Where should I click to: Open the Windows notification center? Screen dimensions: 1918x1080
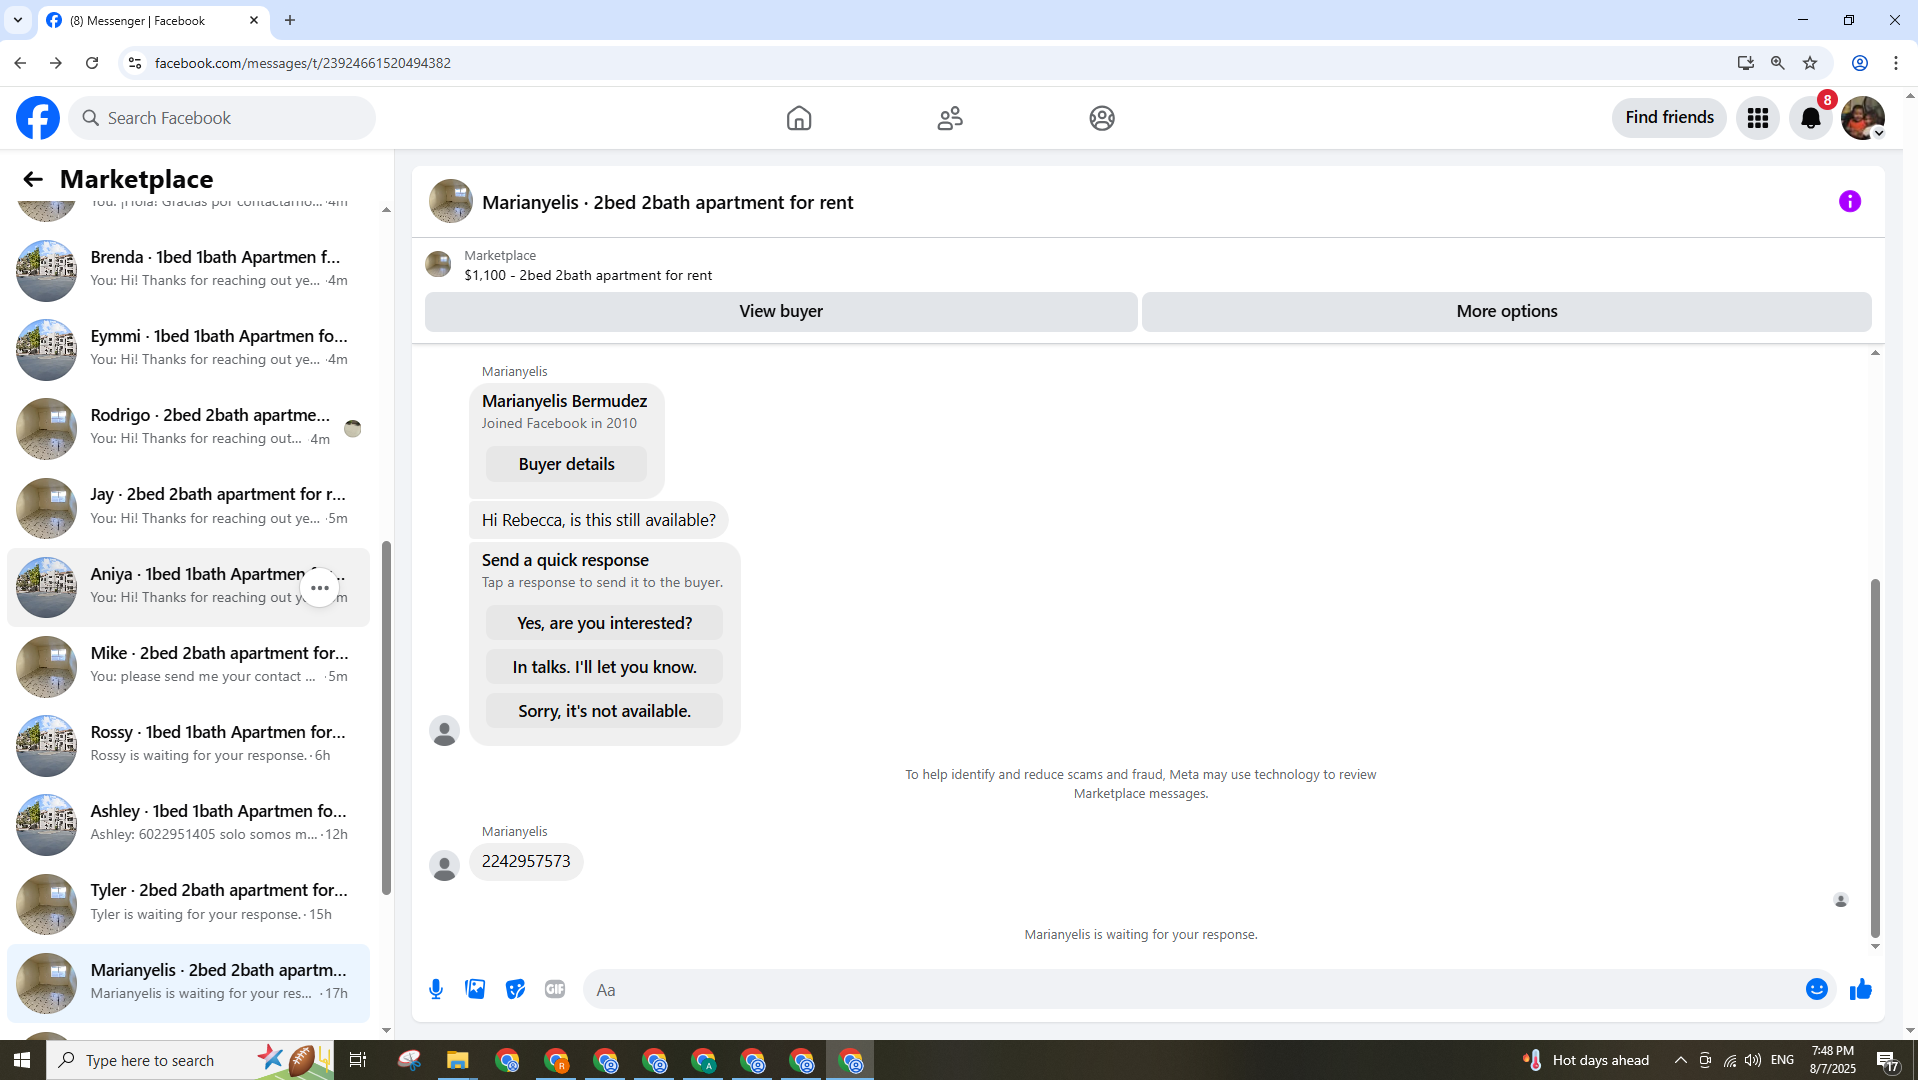[1888, 1060]
